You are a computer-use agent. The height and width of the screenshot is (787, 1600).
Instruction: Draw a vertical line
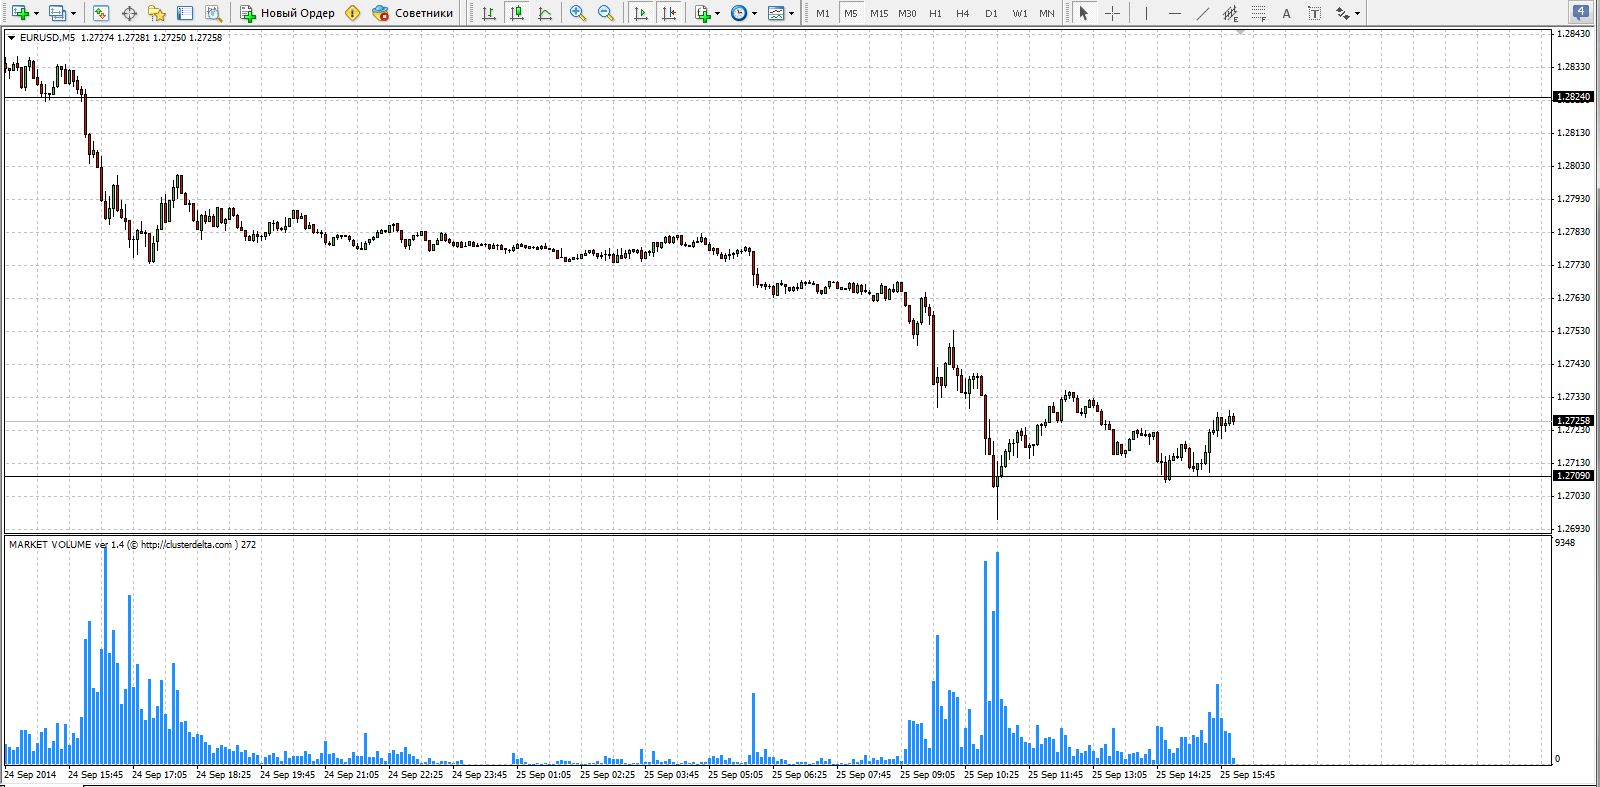(1146, 13)
